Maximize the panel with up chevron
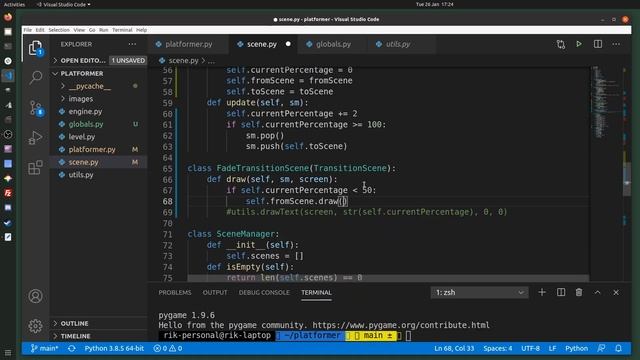640x360 pixels. click(597, 292)
